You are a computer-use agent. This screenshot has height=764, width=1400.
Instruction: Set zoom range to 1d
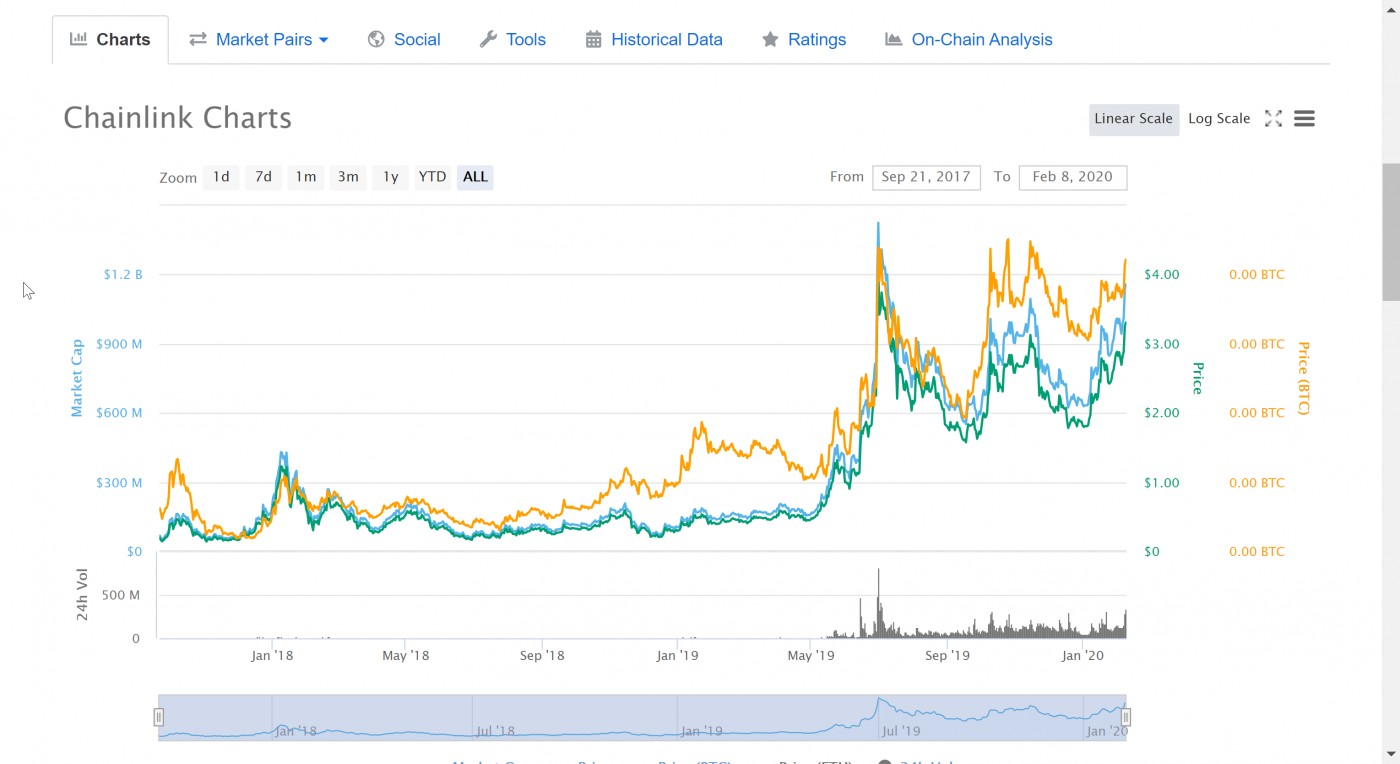point(221,177)
